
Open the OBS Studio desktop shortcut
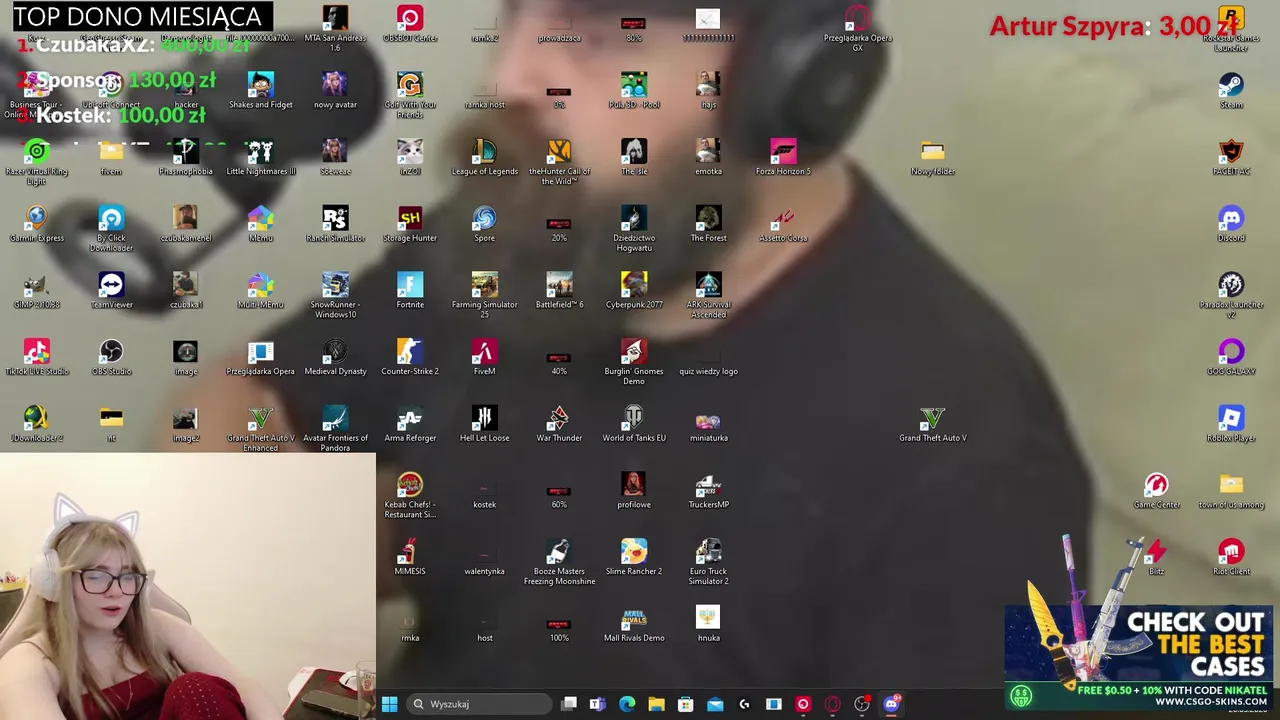click(x=111, y=357)
